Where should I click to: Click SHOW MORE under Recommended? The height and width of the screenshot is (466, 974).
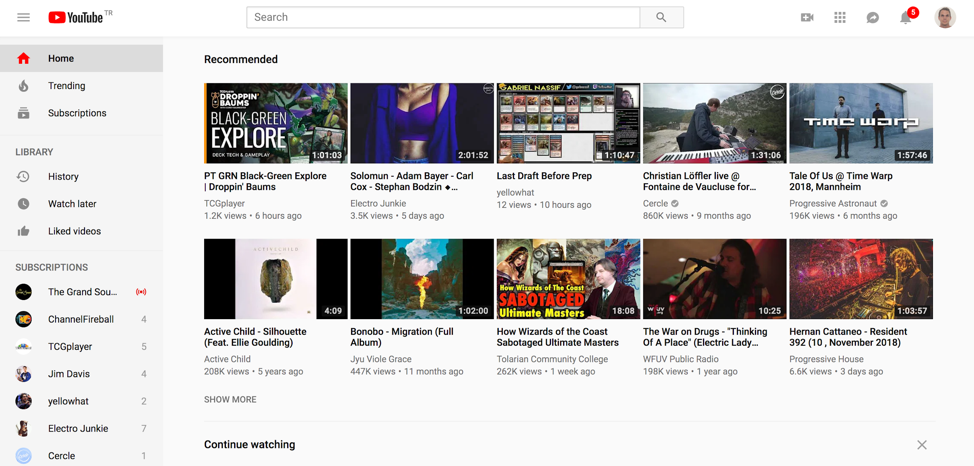tap(230, 400)
